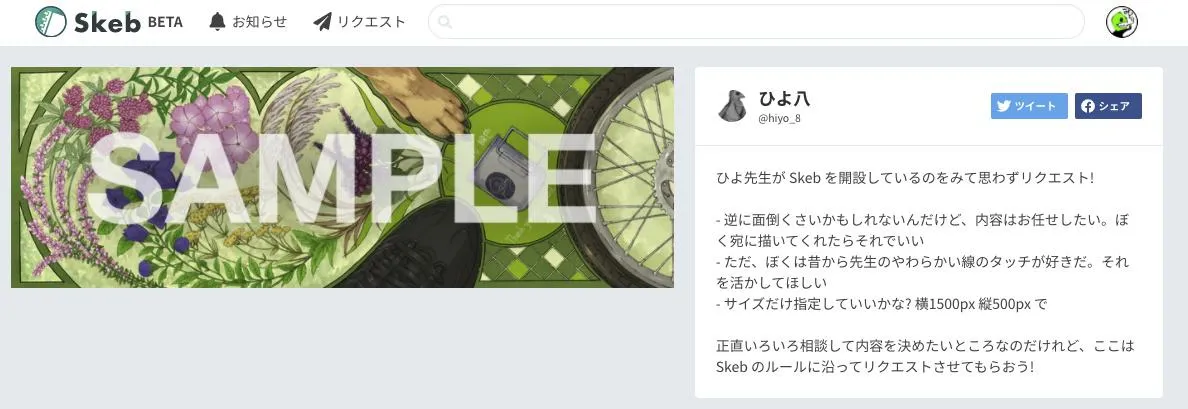This screenshot has height=409, width=1188.
Task: Click the magnifier icon in search bar
Action: coord(445,22)
